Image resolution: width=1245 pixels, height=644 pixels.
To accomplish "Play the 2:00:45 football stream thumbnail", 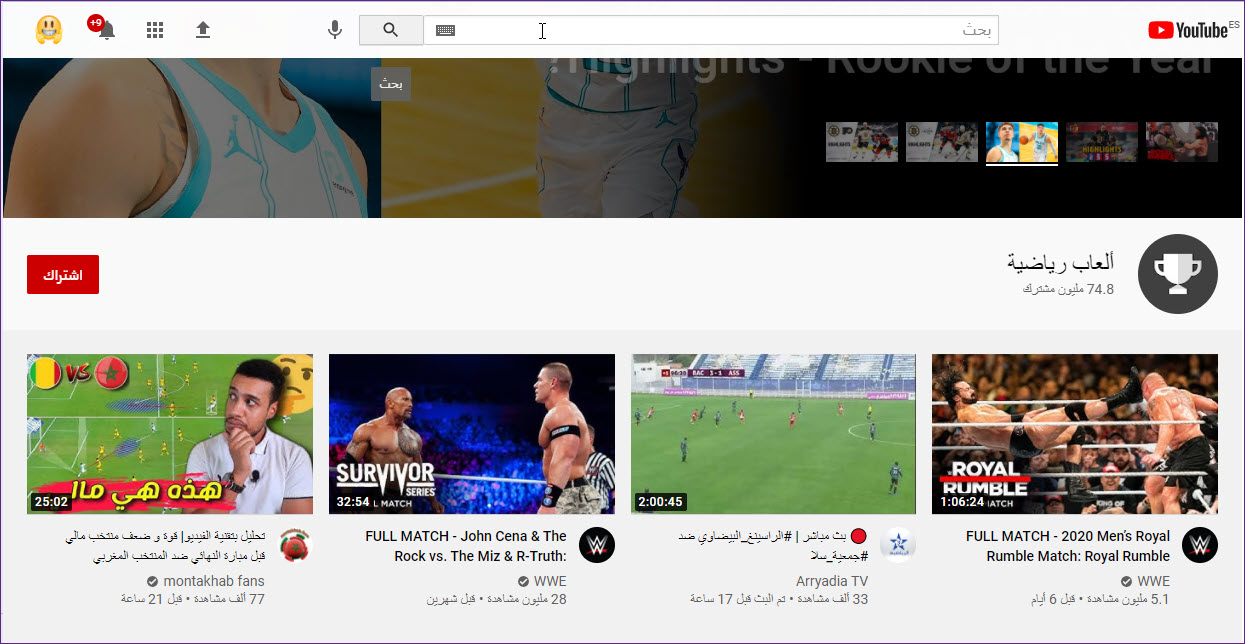I will tap(773, 434).
